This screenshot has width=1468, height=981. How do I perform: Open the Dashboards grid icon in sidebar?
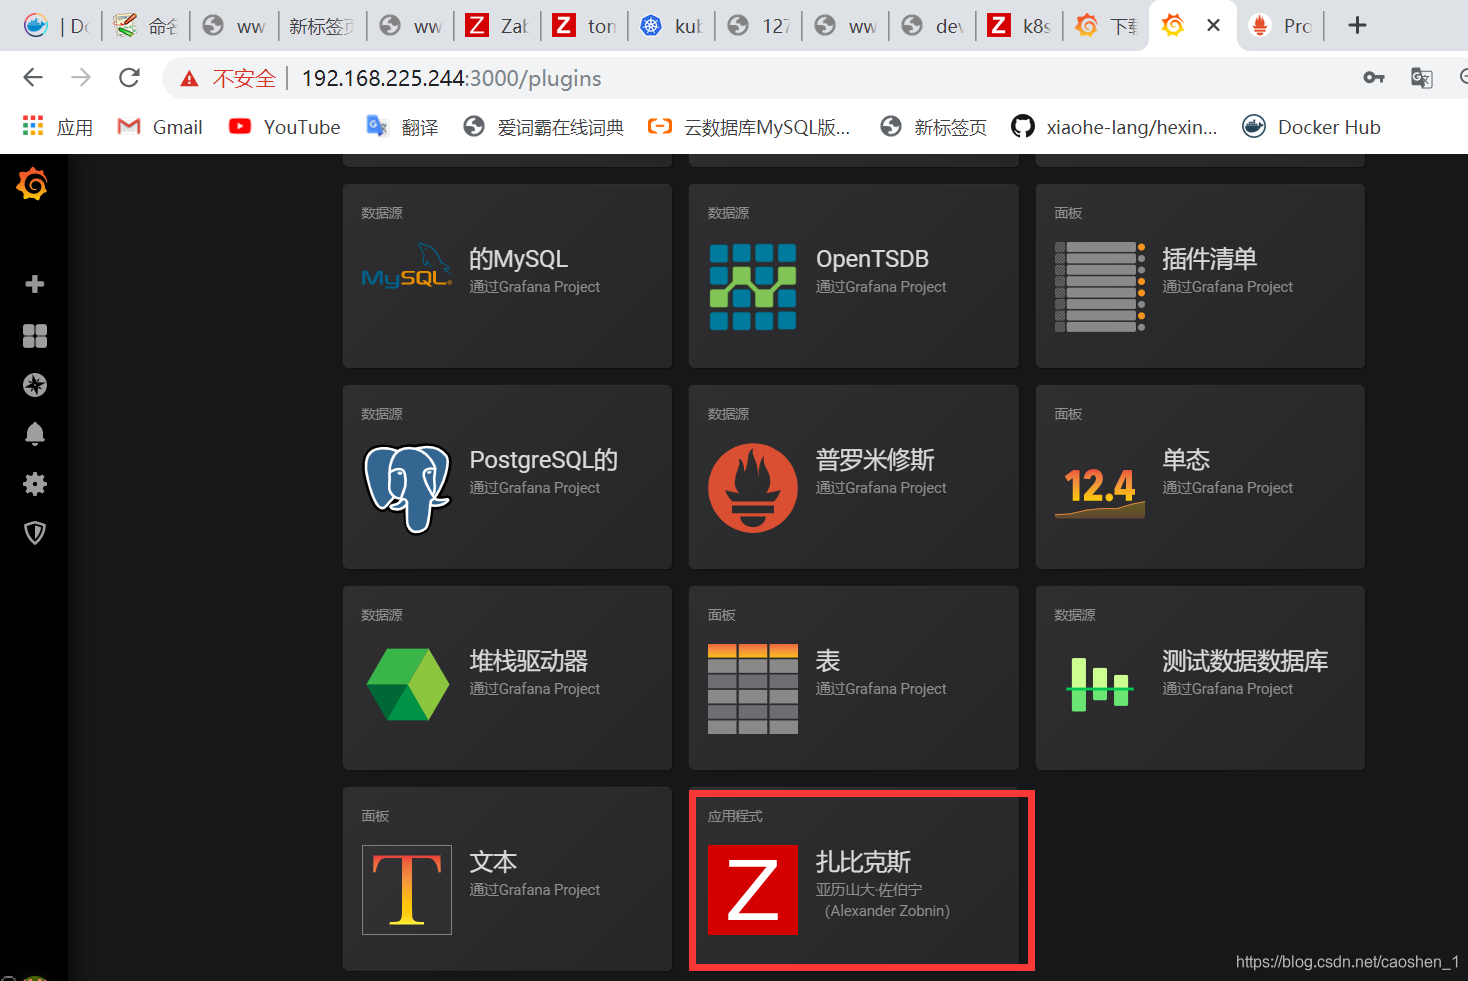pyautogui.click(x=35, y=336)
